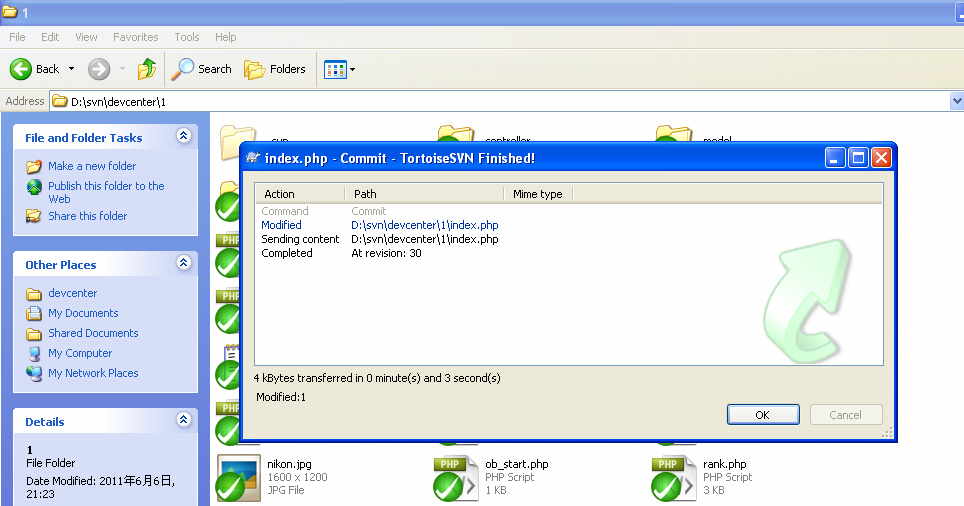The width and height of the screenshot is (964, 506).
Task: Collapse the Details panel
Action: click(x=182, y=421)
